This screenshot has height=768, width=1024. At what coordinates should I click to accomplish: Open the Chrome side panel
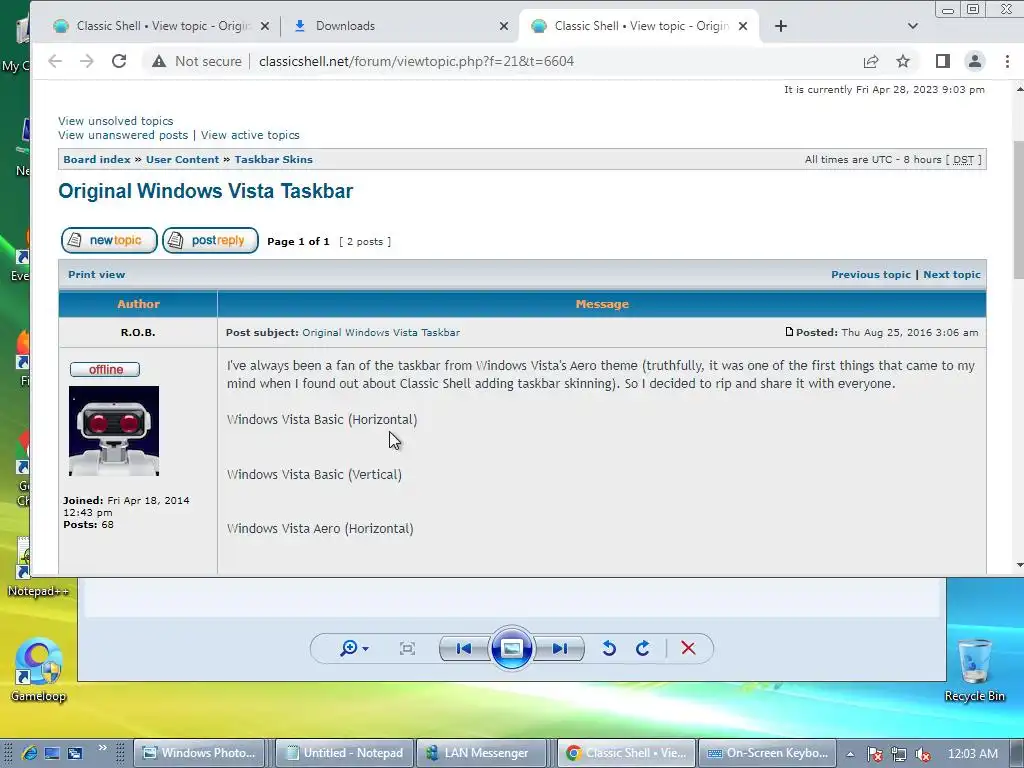click(x=942, y=61)
